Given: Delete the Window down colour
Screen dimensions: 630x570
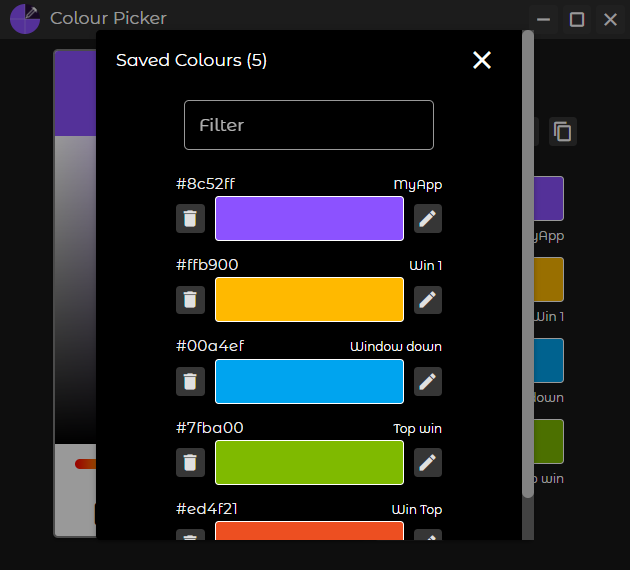Looking at the screenshot, I should (190, 381).
